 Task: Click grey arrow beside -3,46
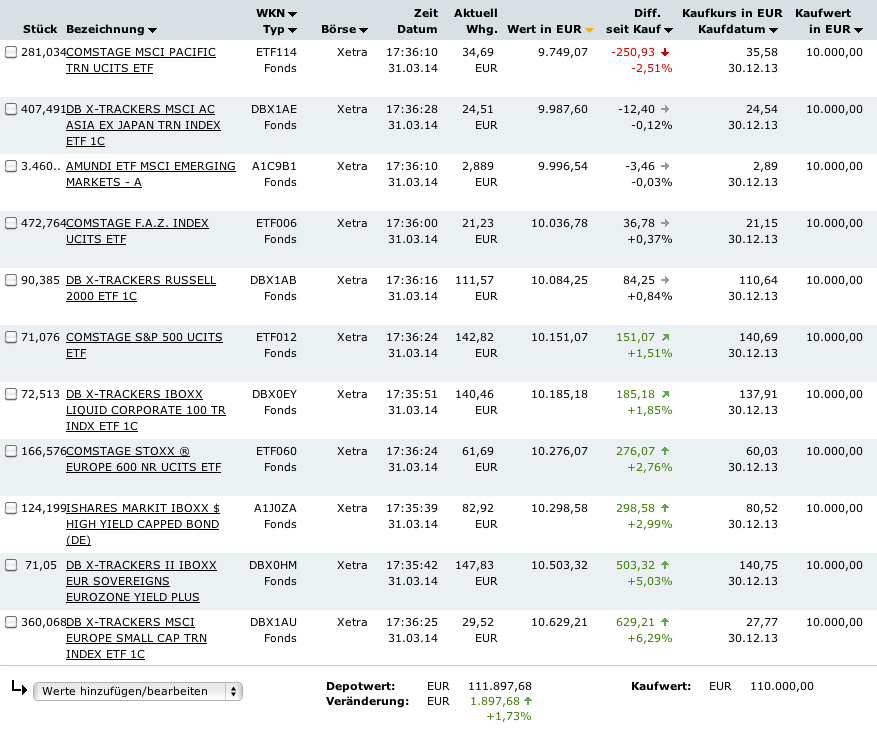pos(665,166)
